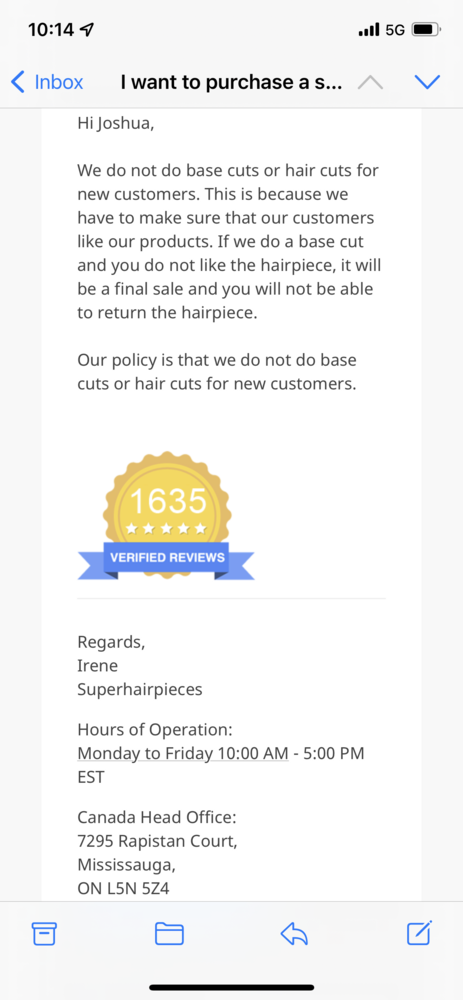Jump to the next message with the down chevron
The height and width of the screenshot is (1000, 463).
427,82
